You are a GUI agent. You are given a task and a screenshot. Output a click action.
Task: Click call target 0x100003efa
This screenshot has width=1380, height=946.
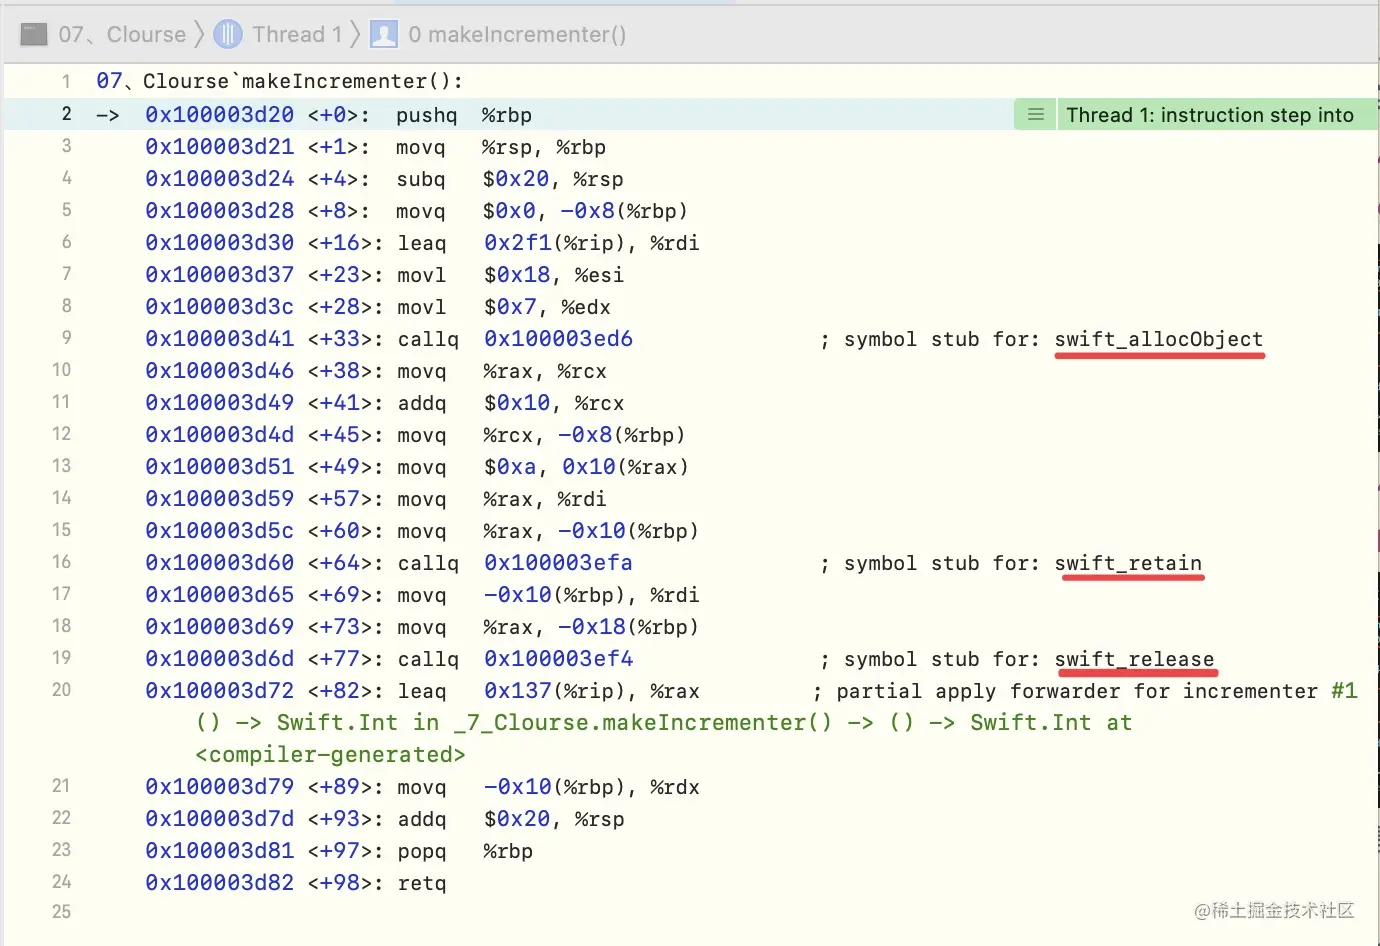[558, 563]
